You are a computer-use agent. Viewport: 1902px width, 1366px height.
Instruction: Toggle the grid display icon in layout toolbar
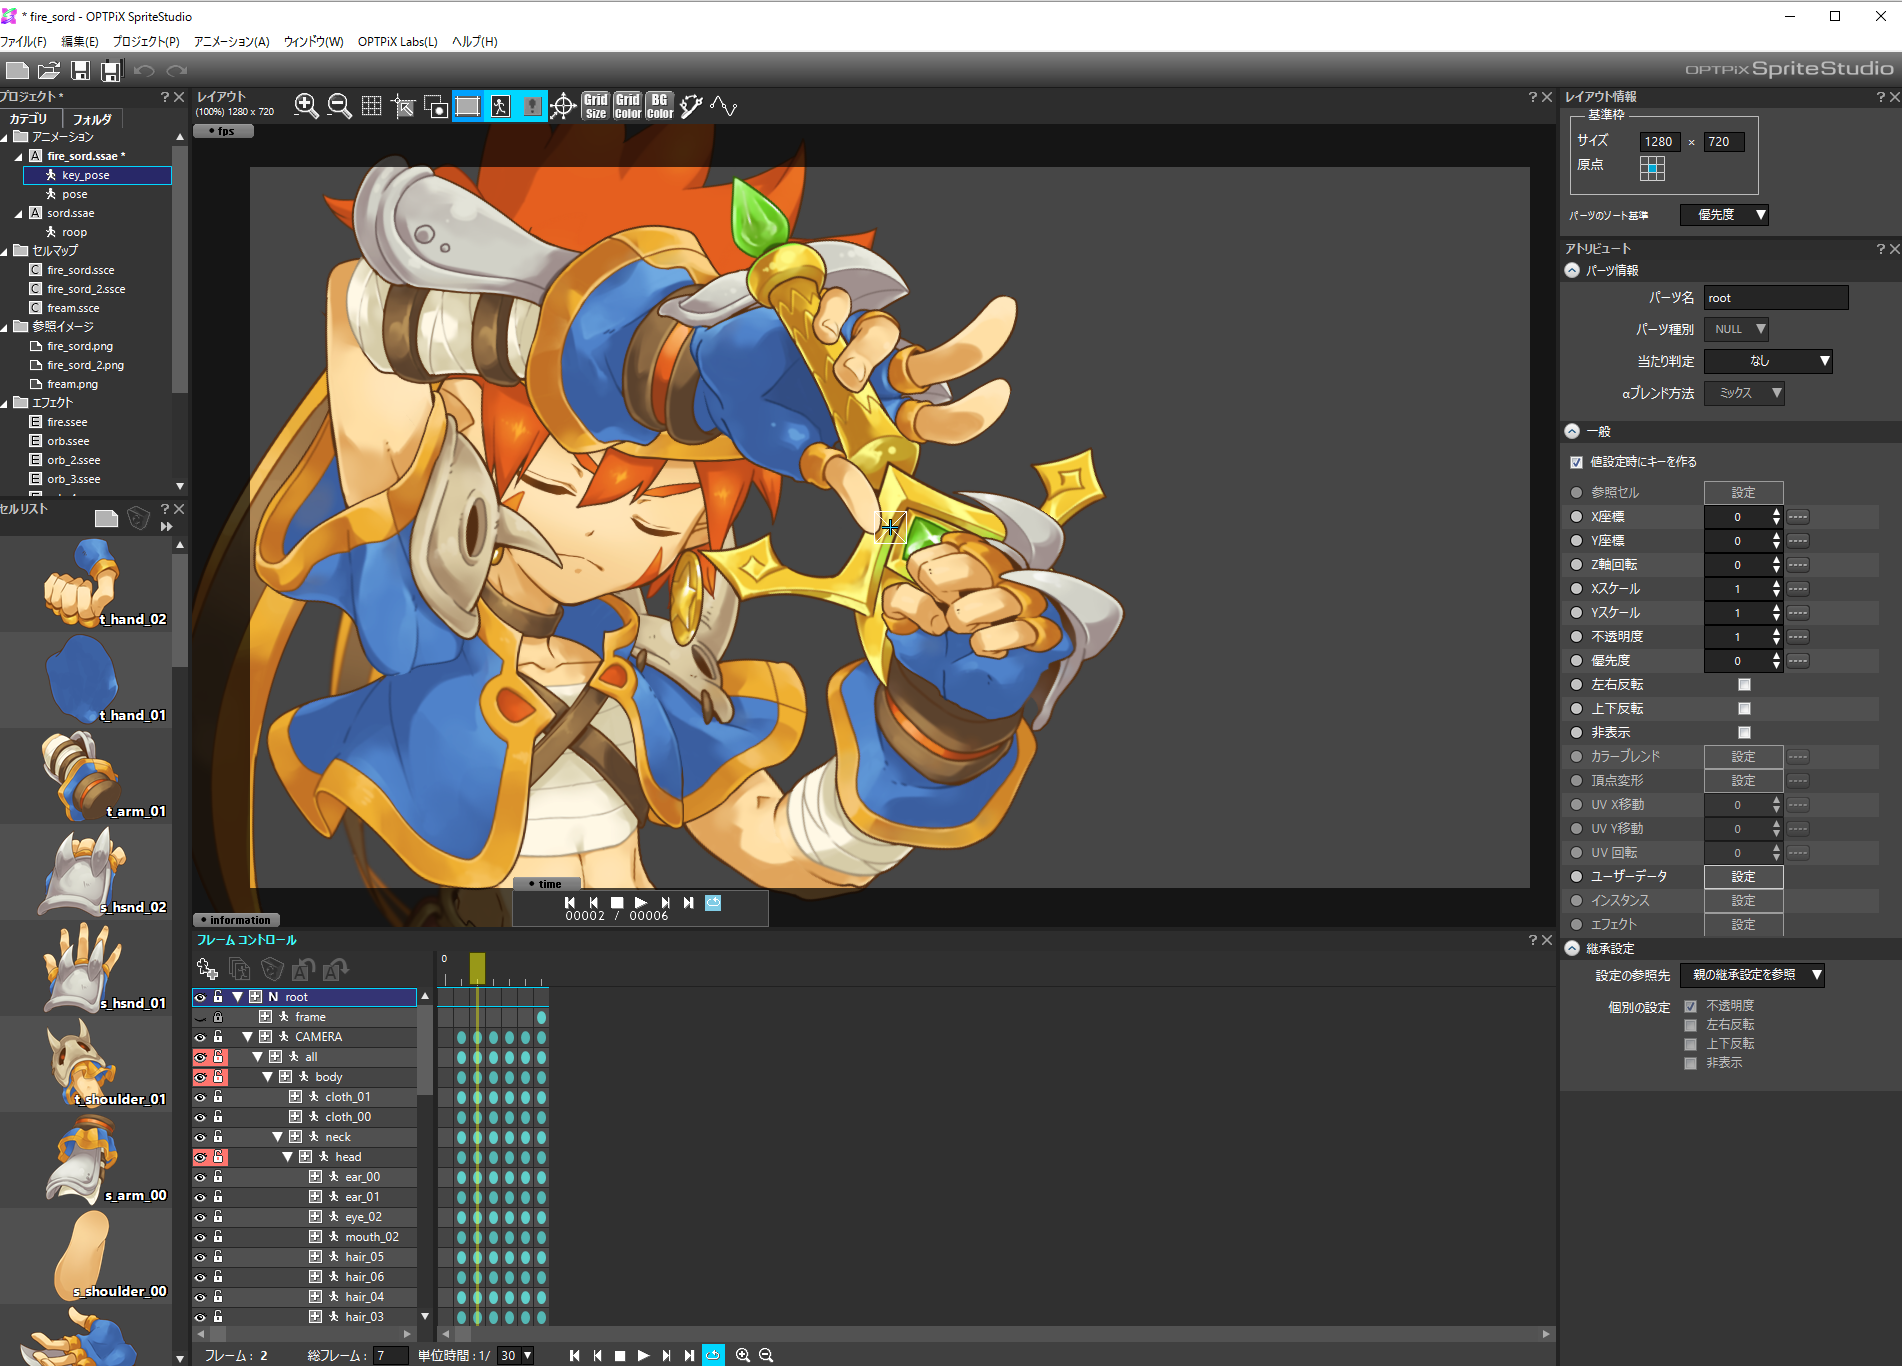(x=371, y=106)
